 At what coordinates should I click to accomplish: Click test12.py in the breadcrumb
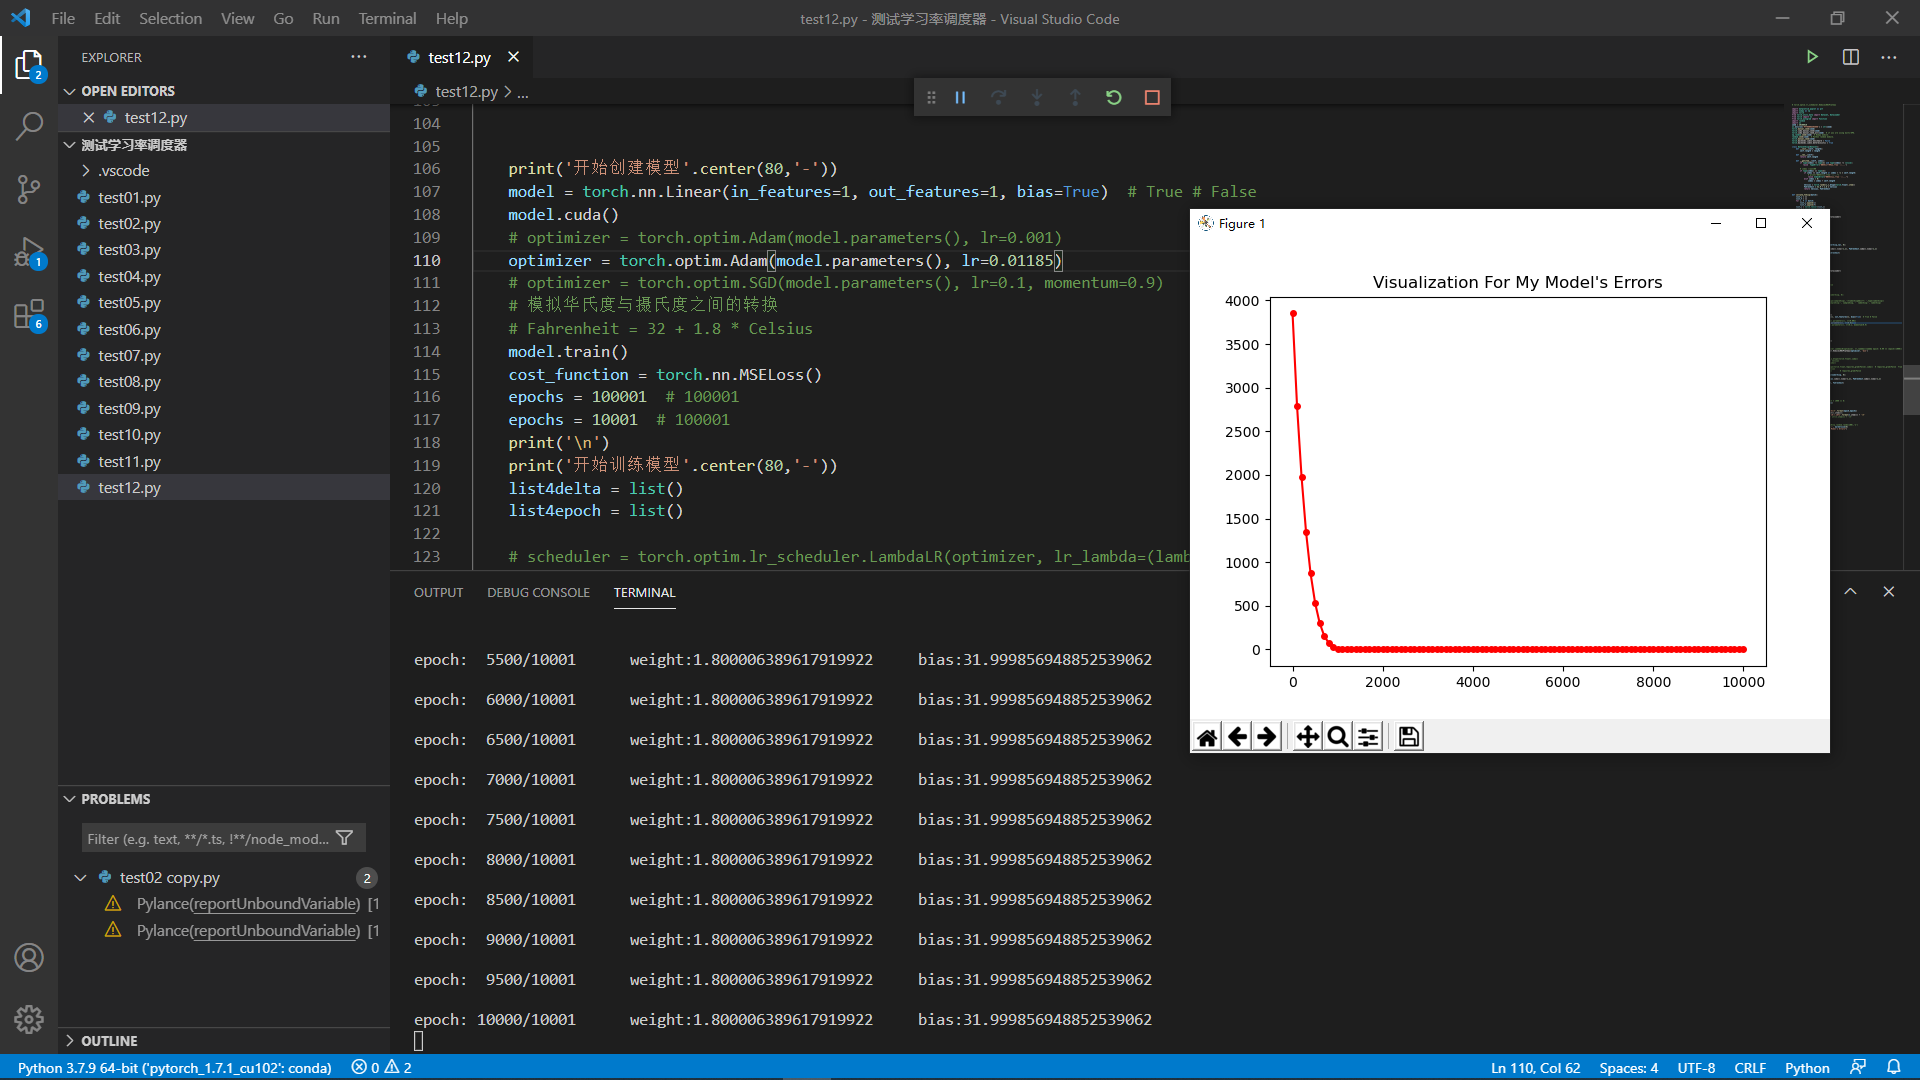point(466,91)
